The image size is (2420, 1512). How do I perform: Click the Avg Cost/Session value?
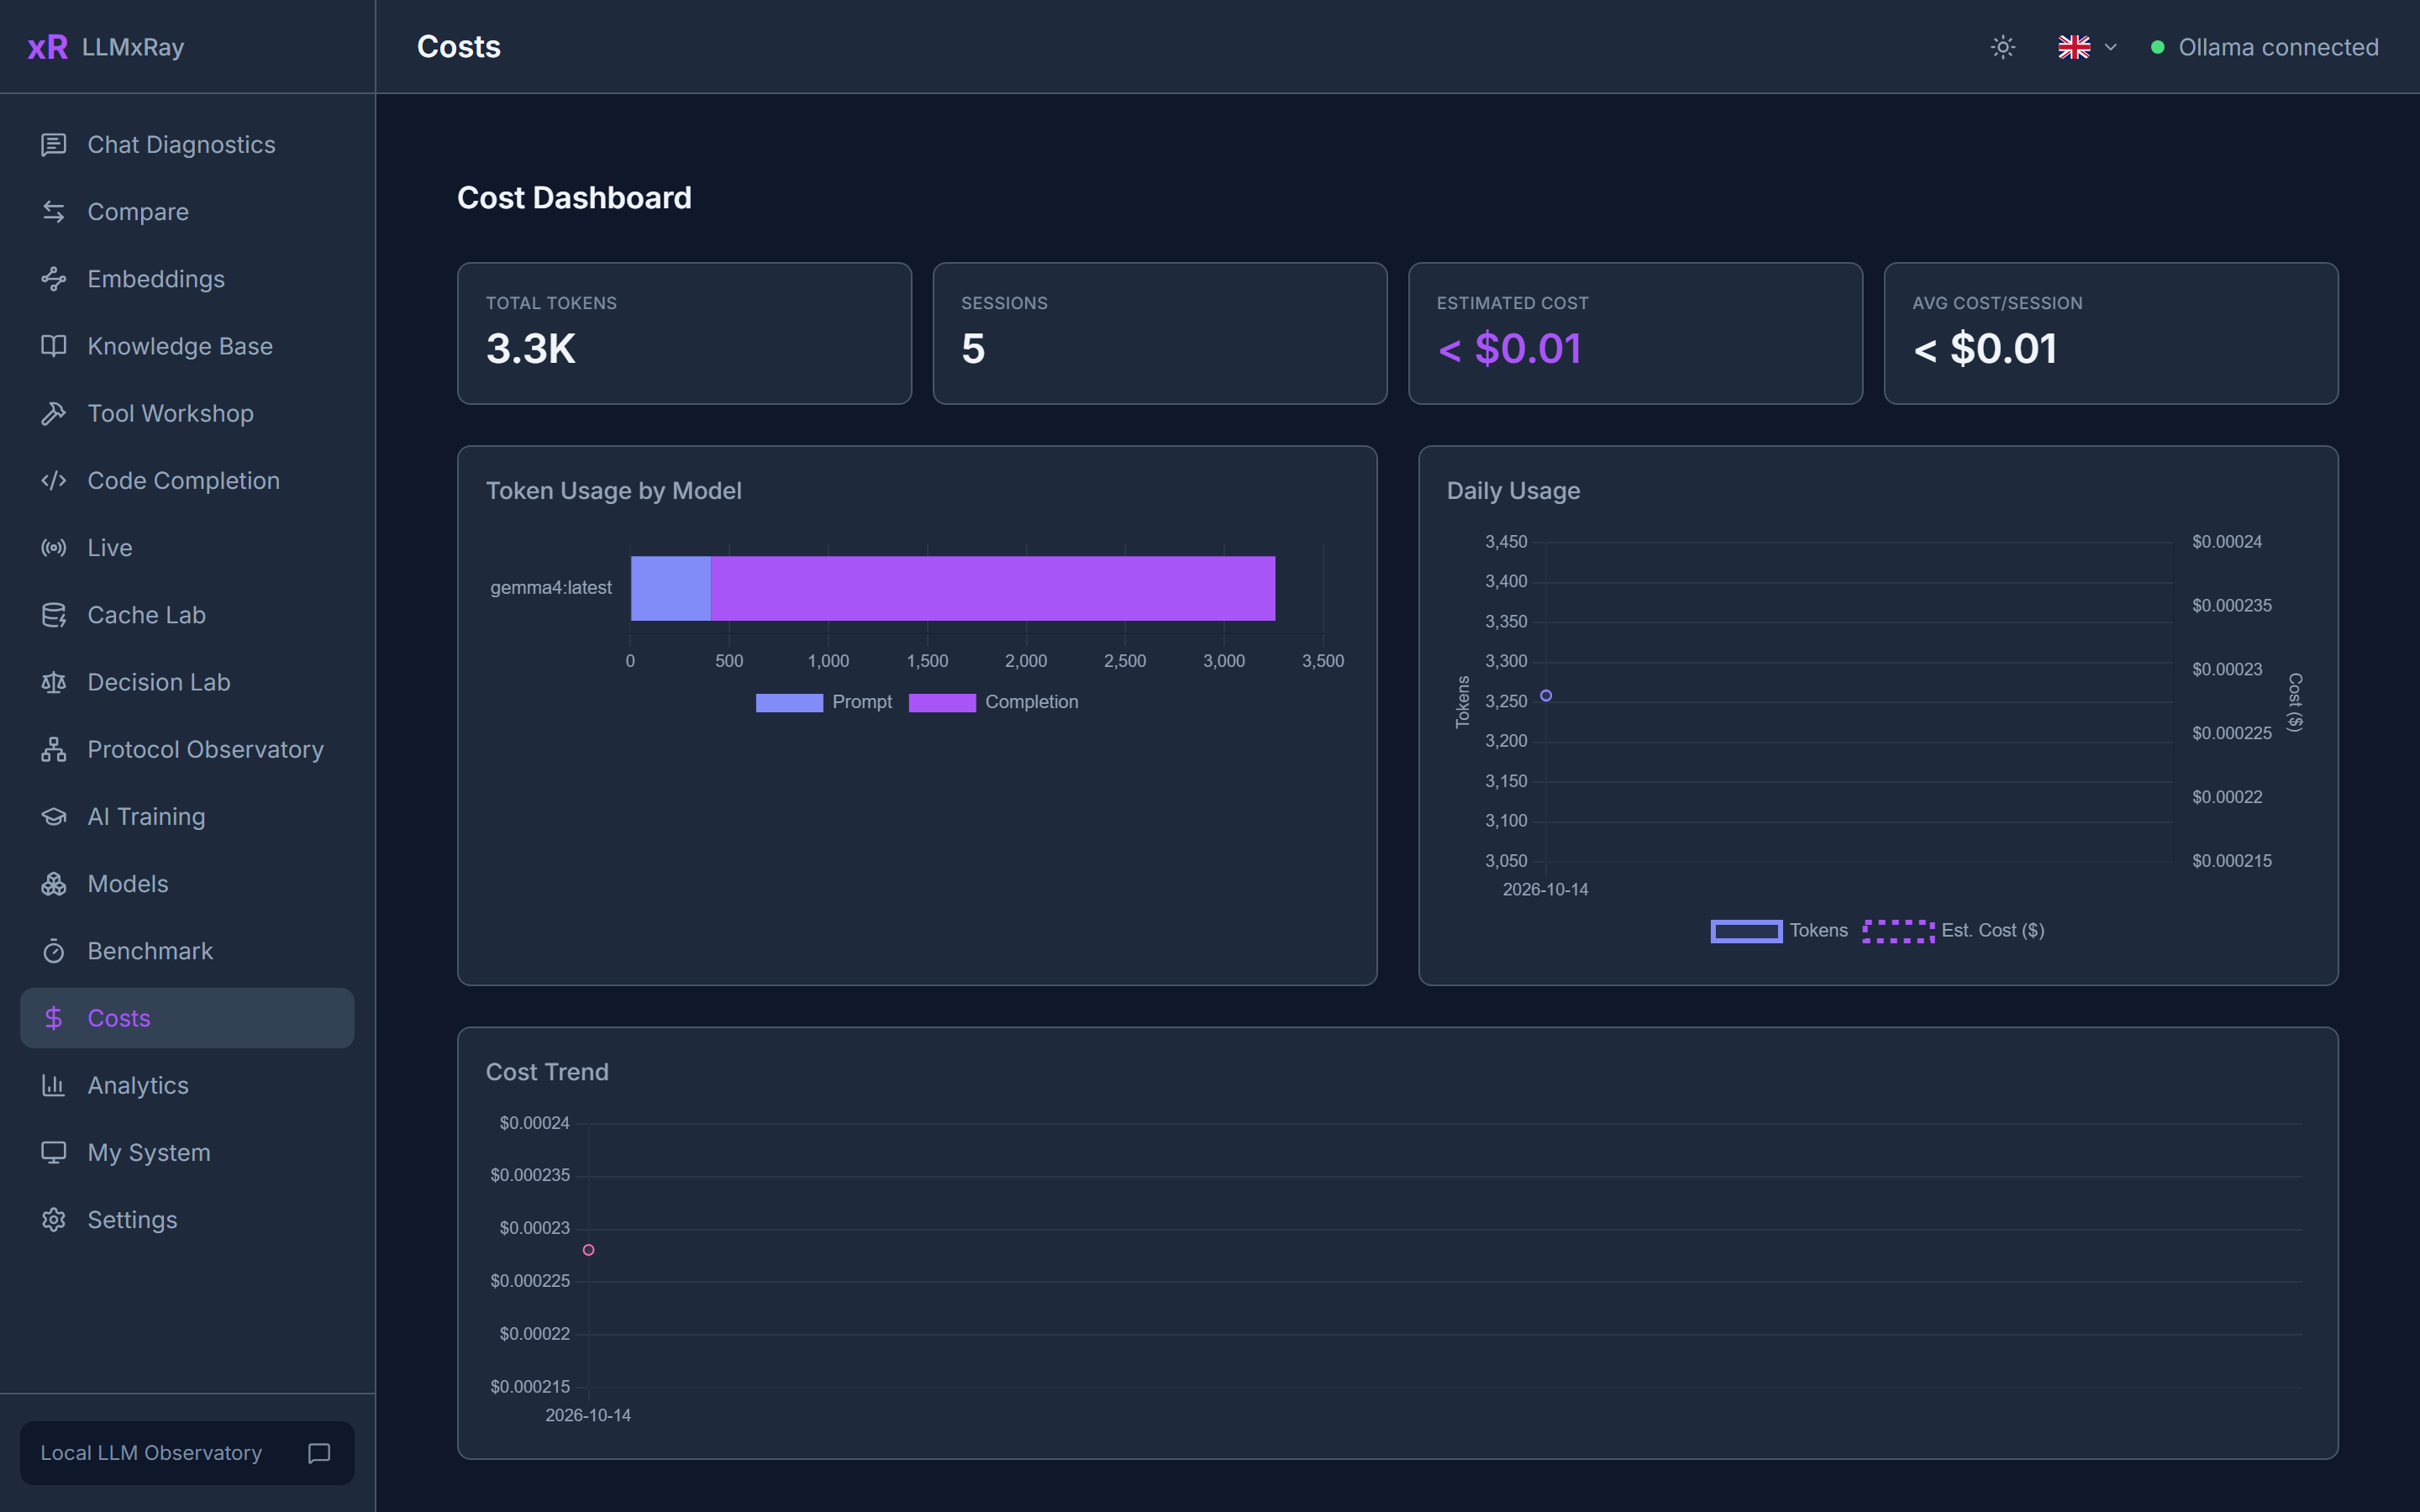coord(1985,349)
